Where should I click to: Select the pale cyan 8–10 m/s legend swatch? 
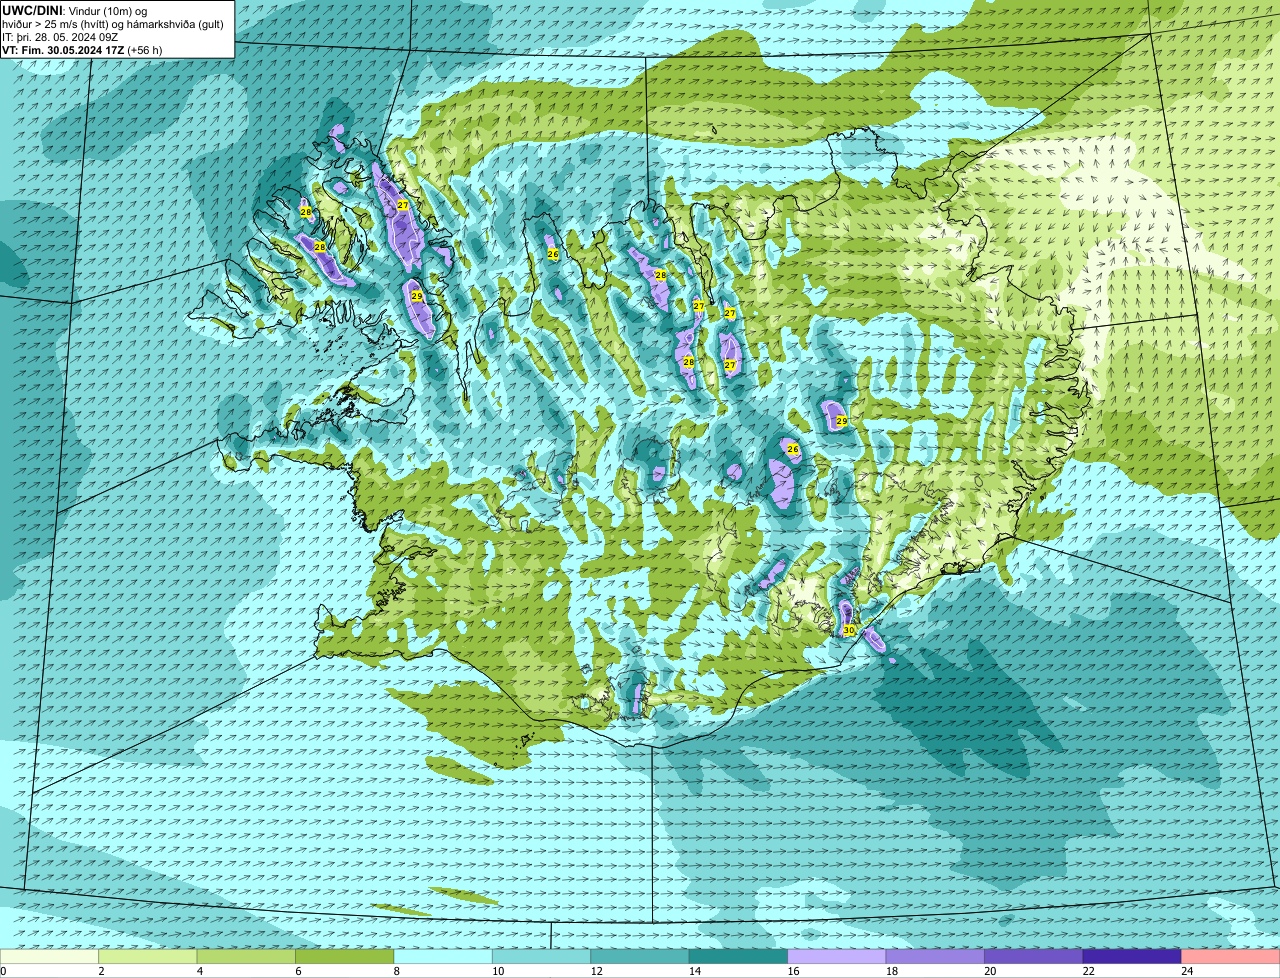point(443,957)
